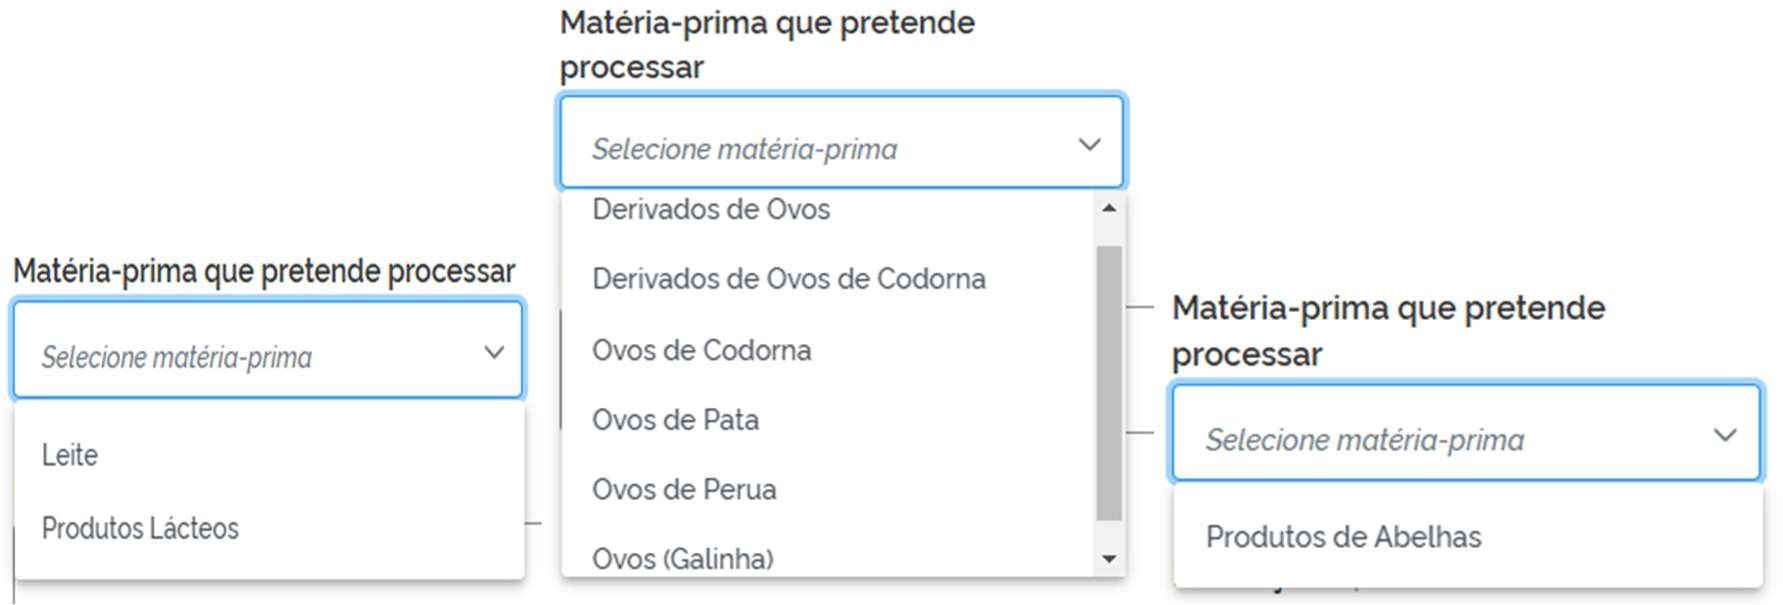Click the single-line Matéria-prima label above dairy dropdown
This screenshot has width=1783, height=605.
pos(264,271)
